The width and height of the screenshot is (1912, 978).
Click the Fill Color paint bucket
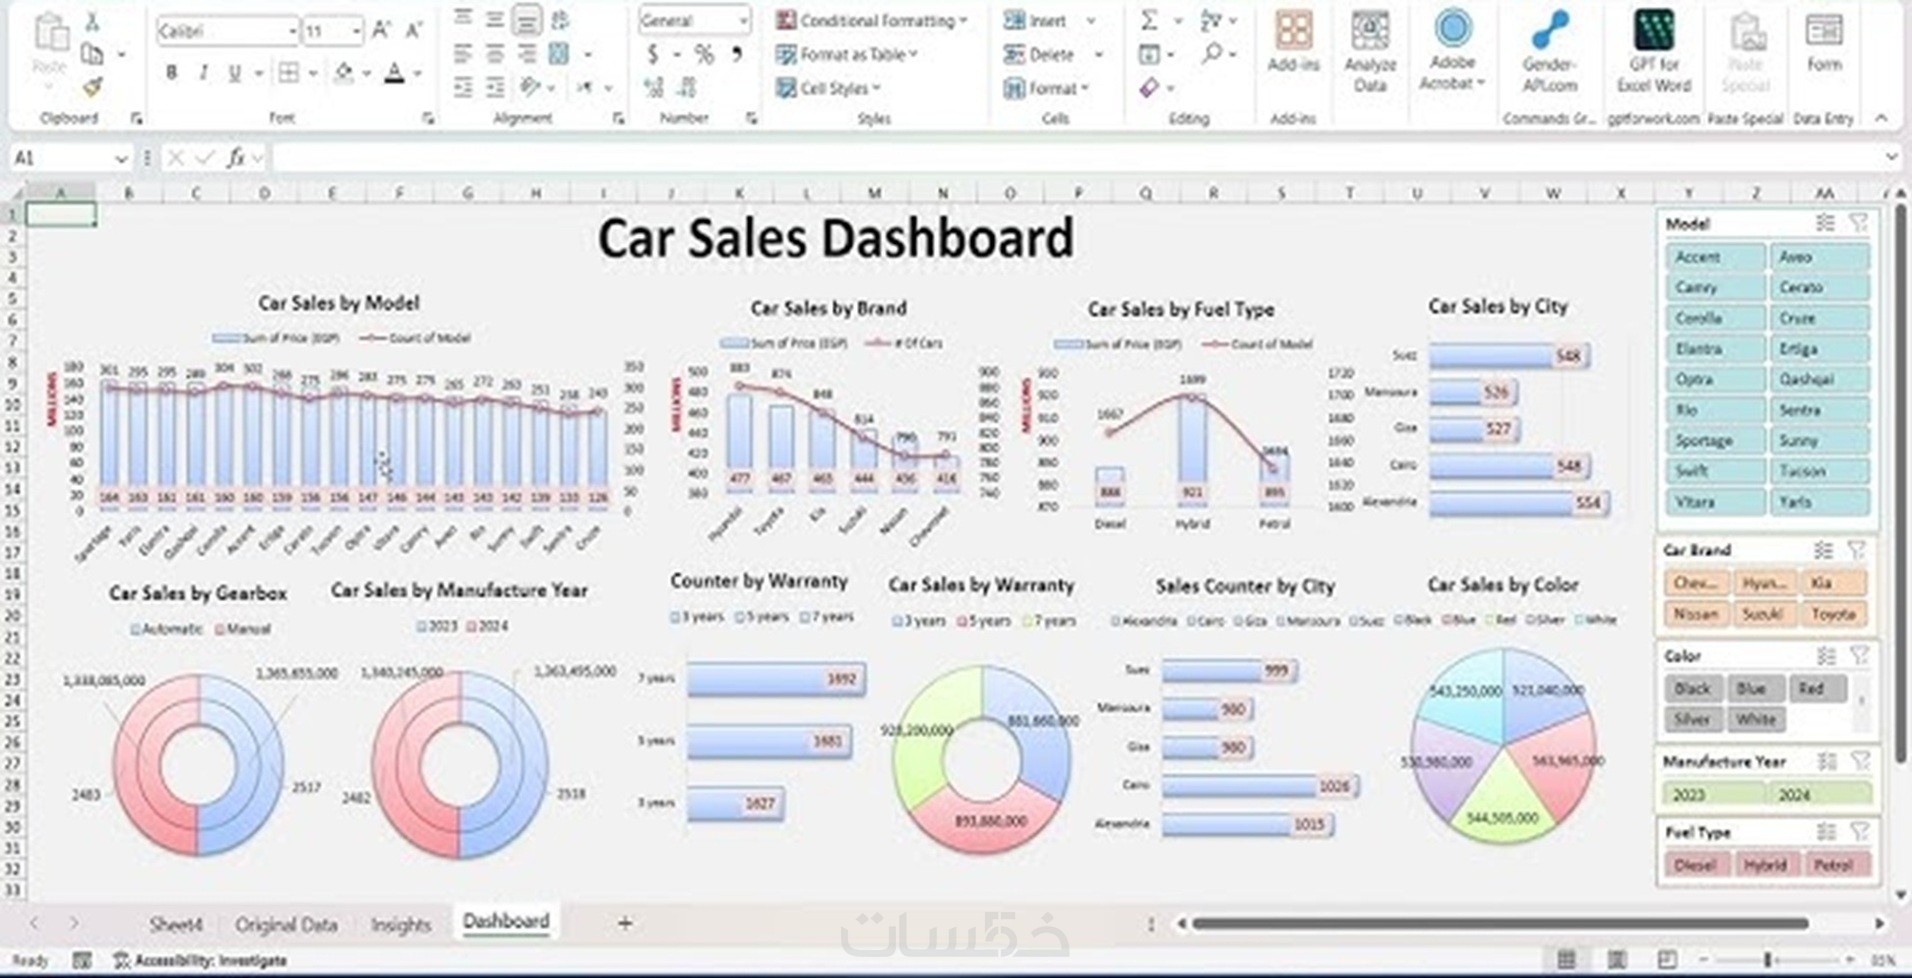tap(344, 72)
